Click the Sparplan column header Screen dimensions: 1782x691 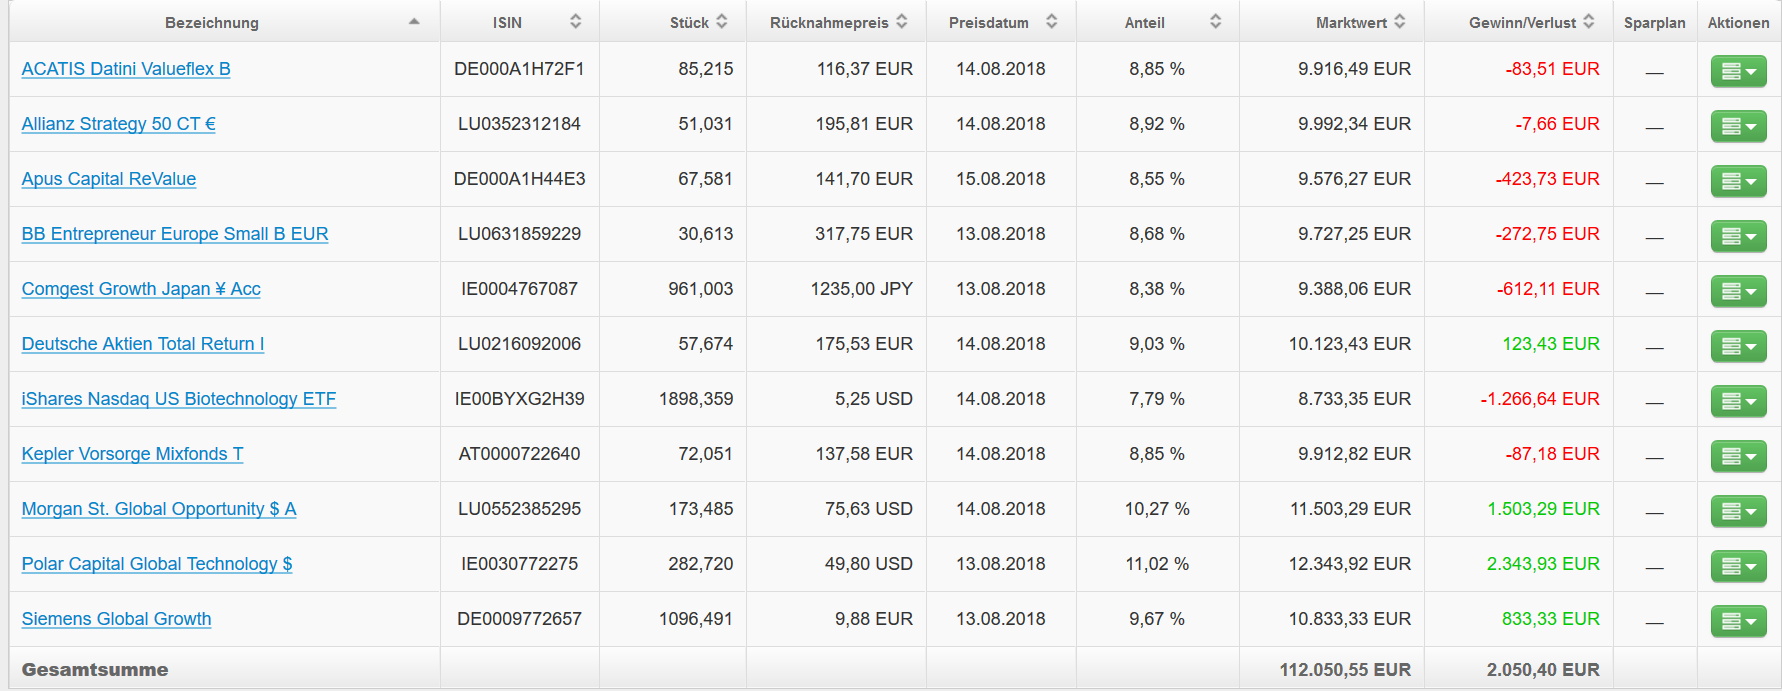pyautogui.click(x=1654, y=23)
